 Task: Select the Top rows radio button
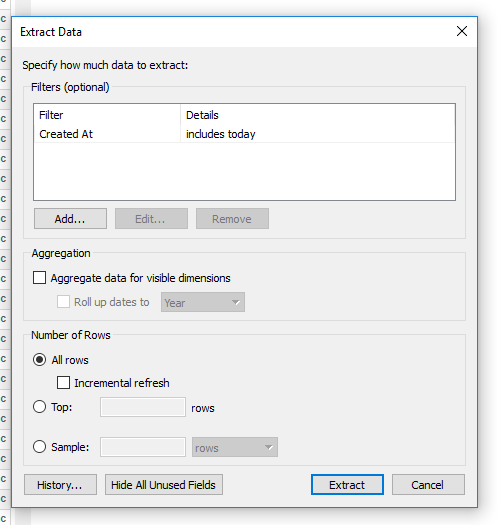tap(40, 407)
